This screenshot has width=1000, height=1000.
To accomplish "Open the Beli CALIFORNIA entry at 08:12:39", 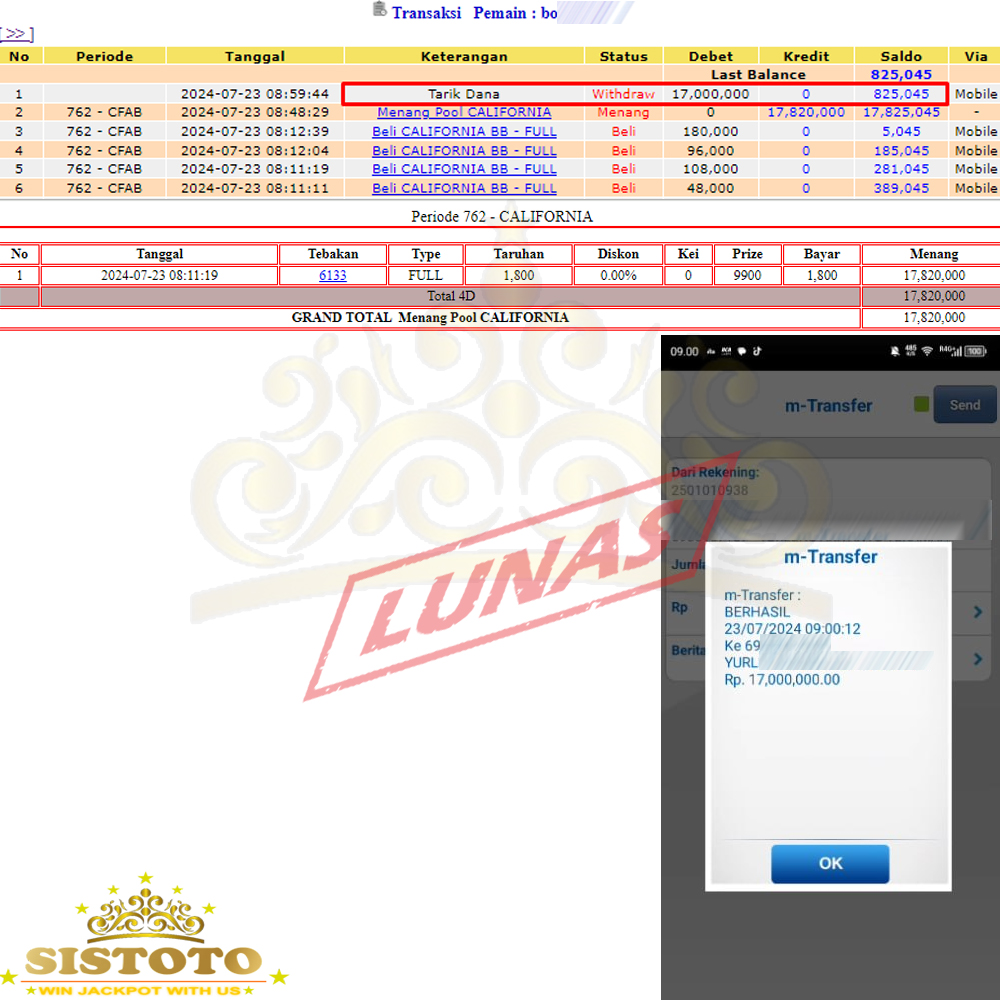I will [464, 131].
